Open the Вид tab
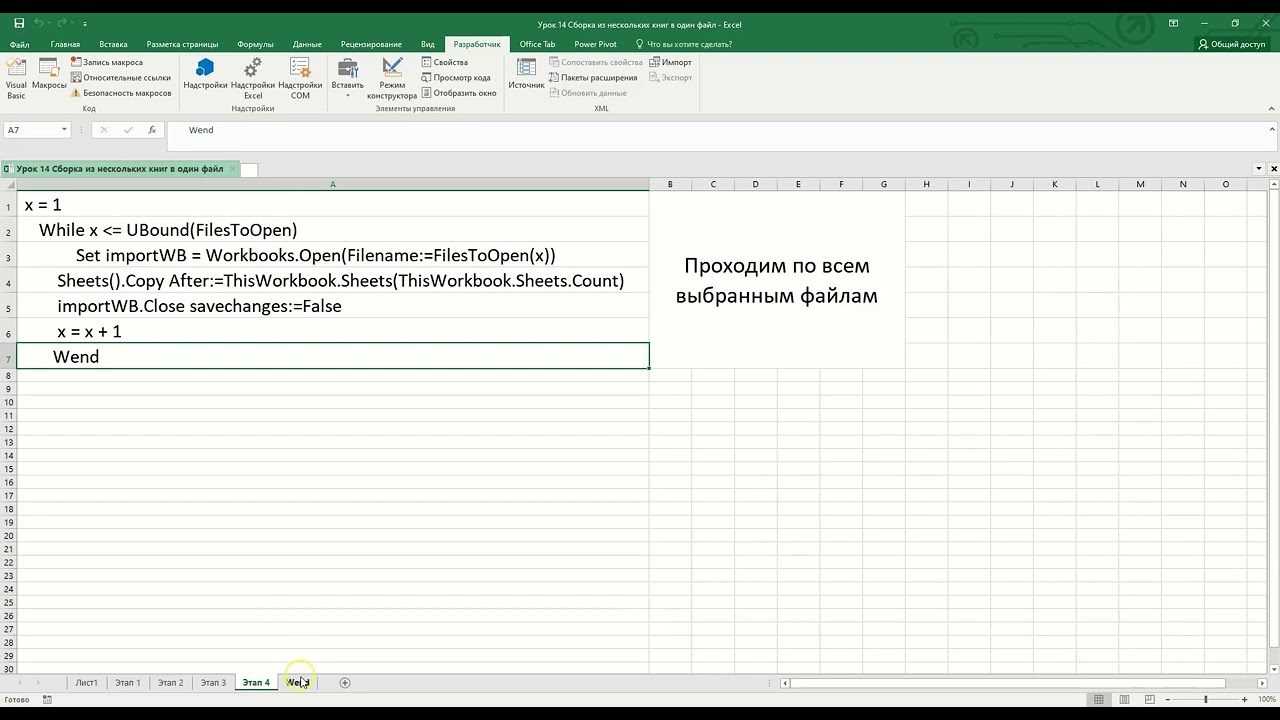 (x=428, y=44)
